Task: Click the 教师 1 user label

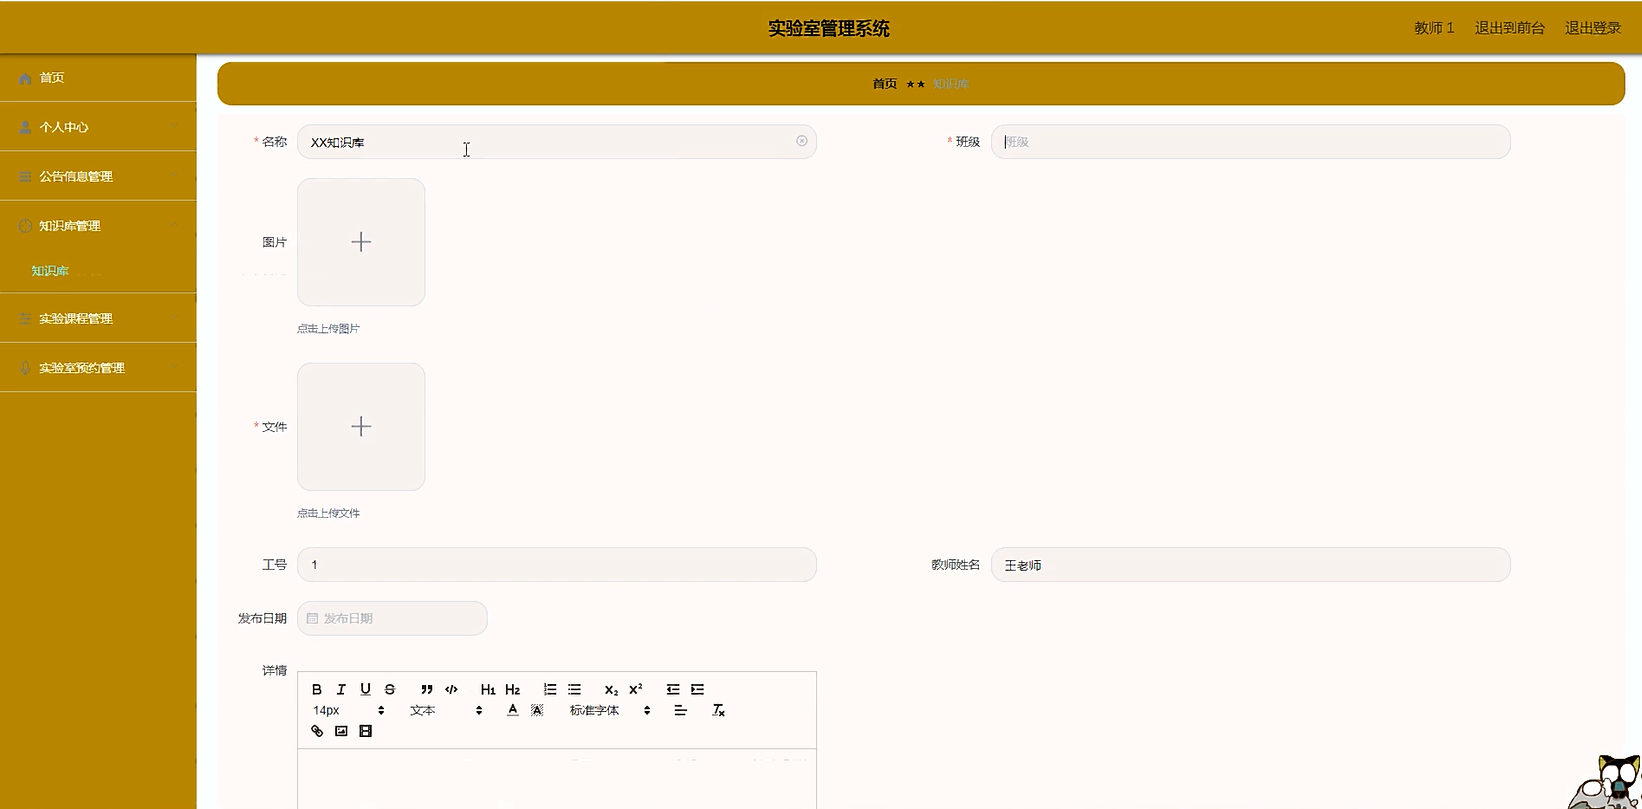Action: click(x=1434, y=28)
